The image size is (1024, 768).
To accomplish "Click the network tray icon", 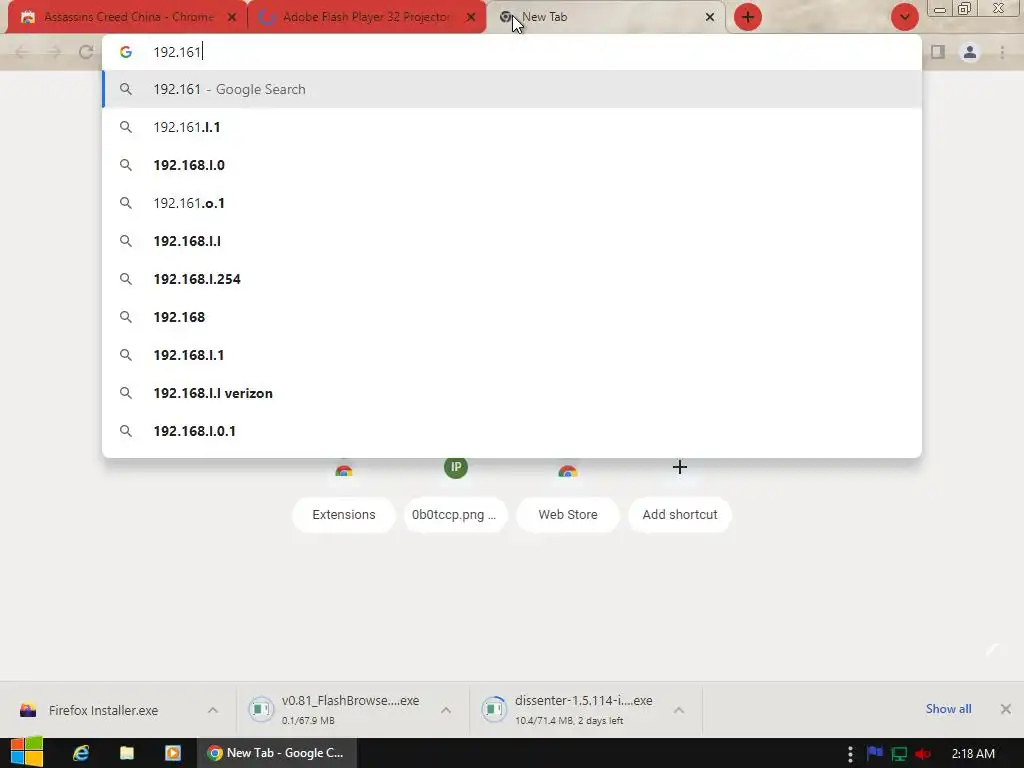I will [899, 754].
